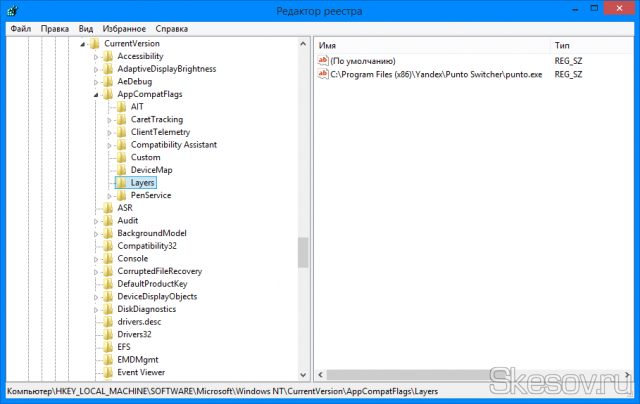
Task: Expand the PenService subkey
Action: click(x=109, y=195)
